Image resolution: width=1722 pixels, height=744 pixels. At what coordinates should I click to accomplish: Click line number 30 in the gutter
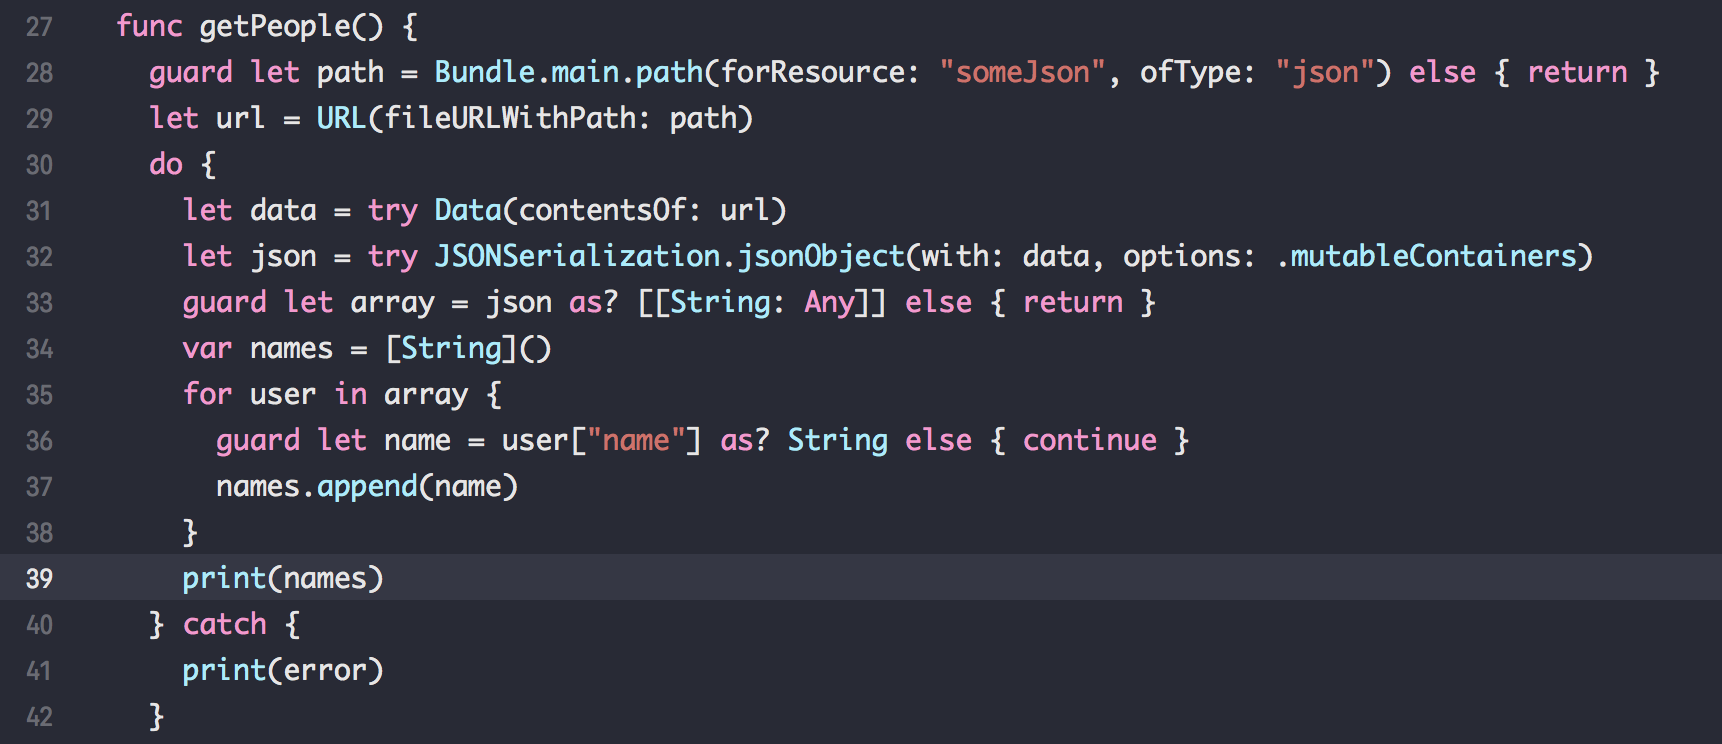39,165
